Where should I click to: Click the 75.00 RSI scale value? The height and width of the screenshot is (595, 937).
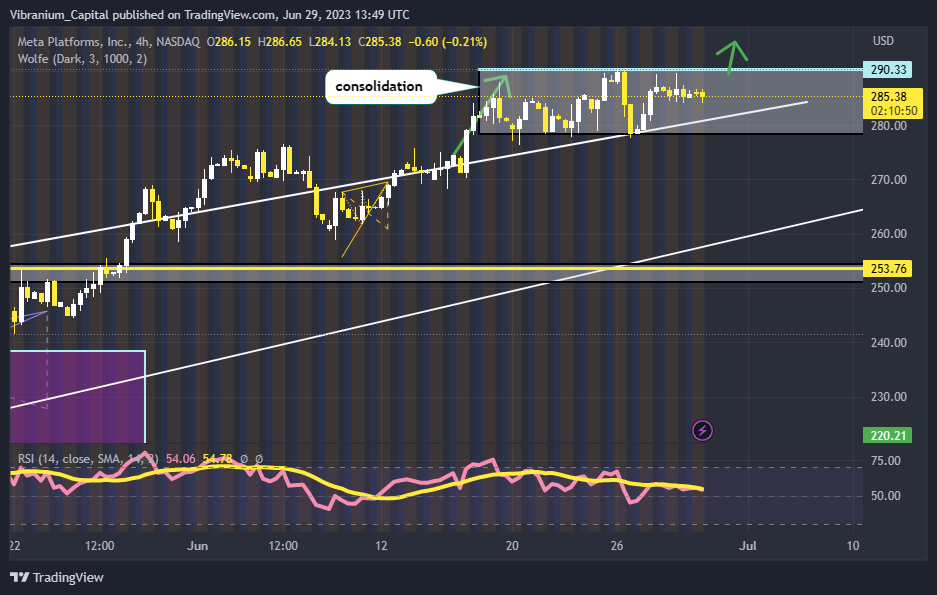[x=886, y=461]
